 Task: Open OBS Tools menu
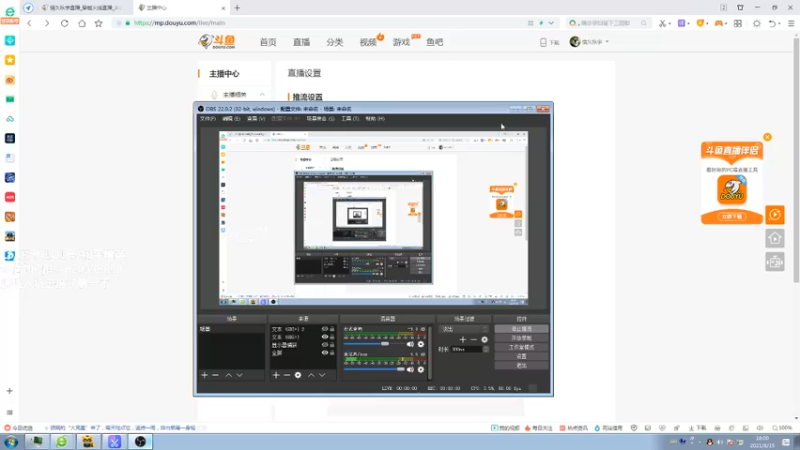350,118
